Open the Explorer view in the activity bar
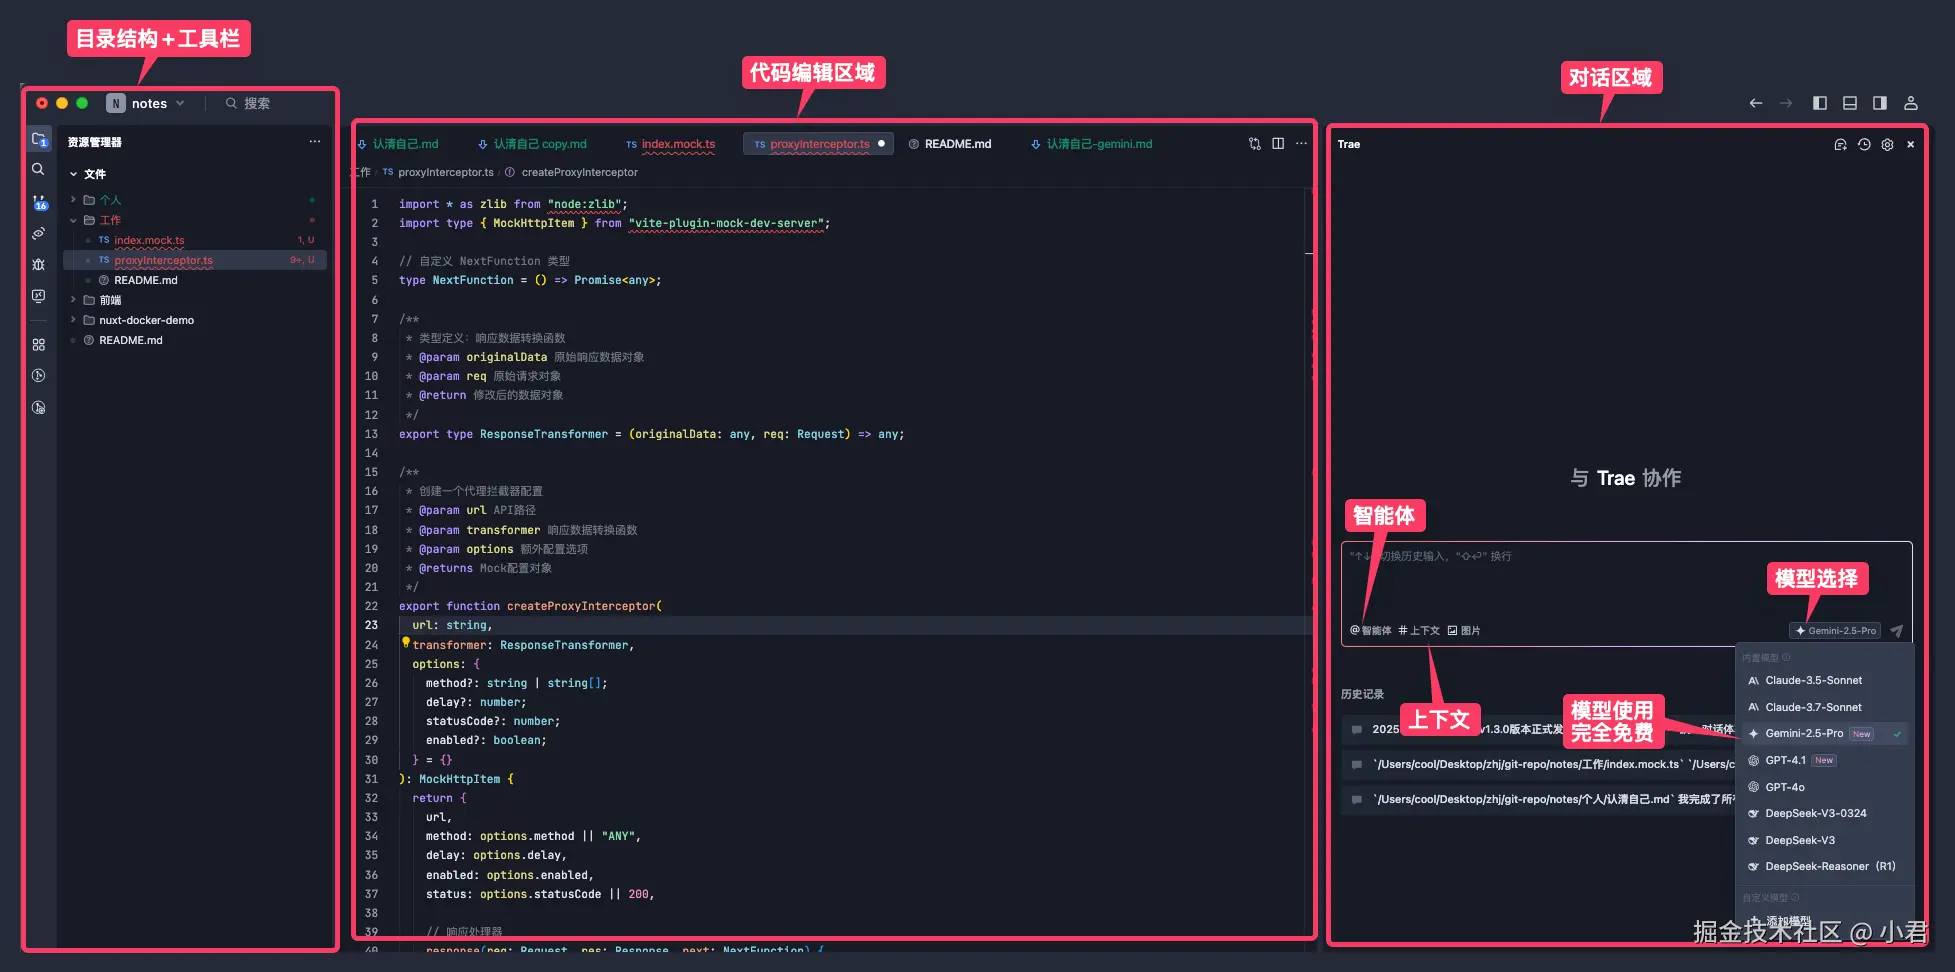The image size is (1955, 972). [x=39, y=139]
